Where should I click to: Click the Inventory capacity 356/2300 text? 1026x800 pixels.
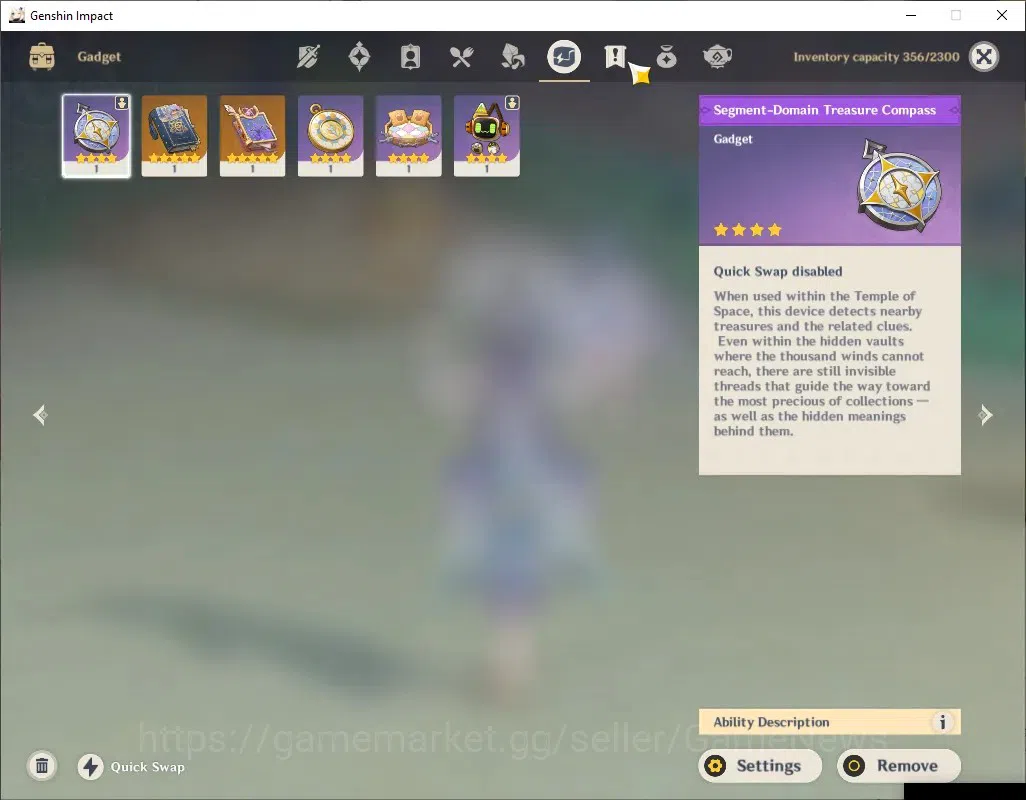tap(876, 57)
